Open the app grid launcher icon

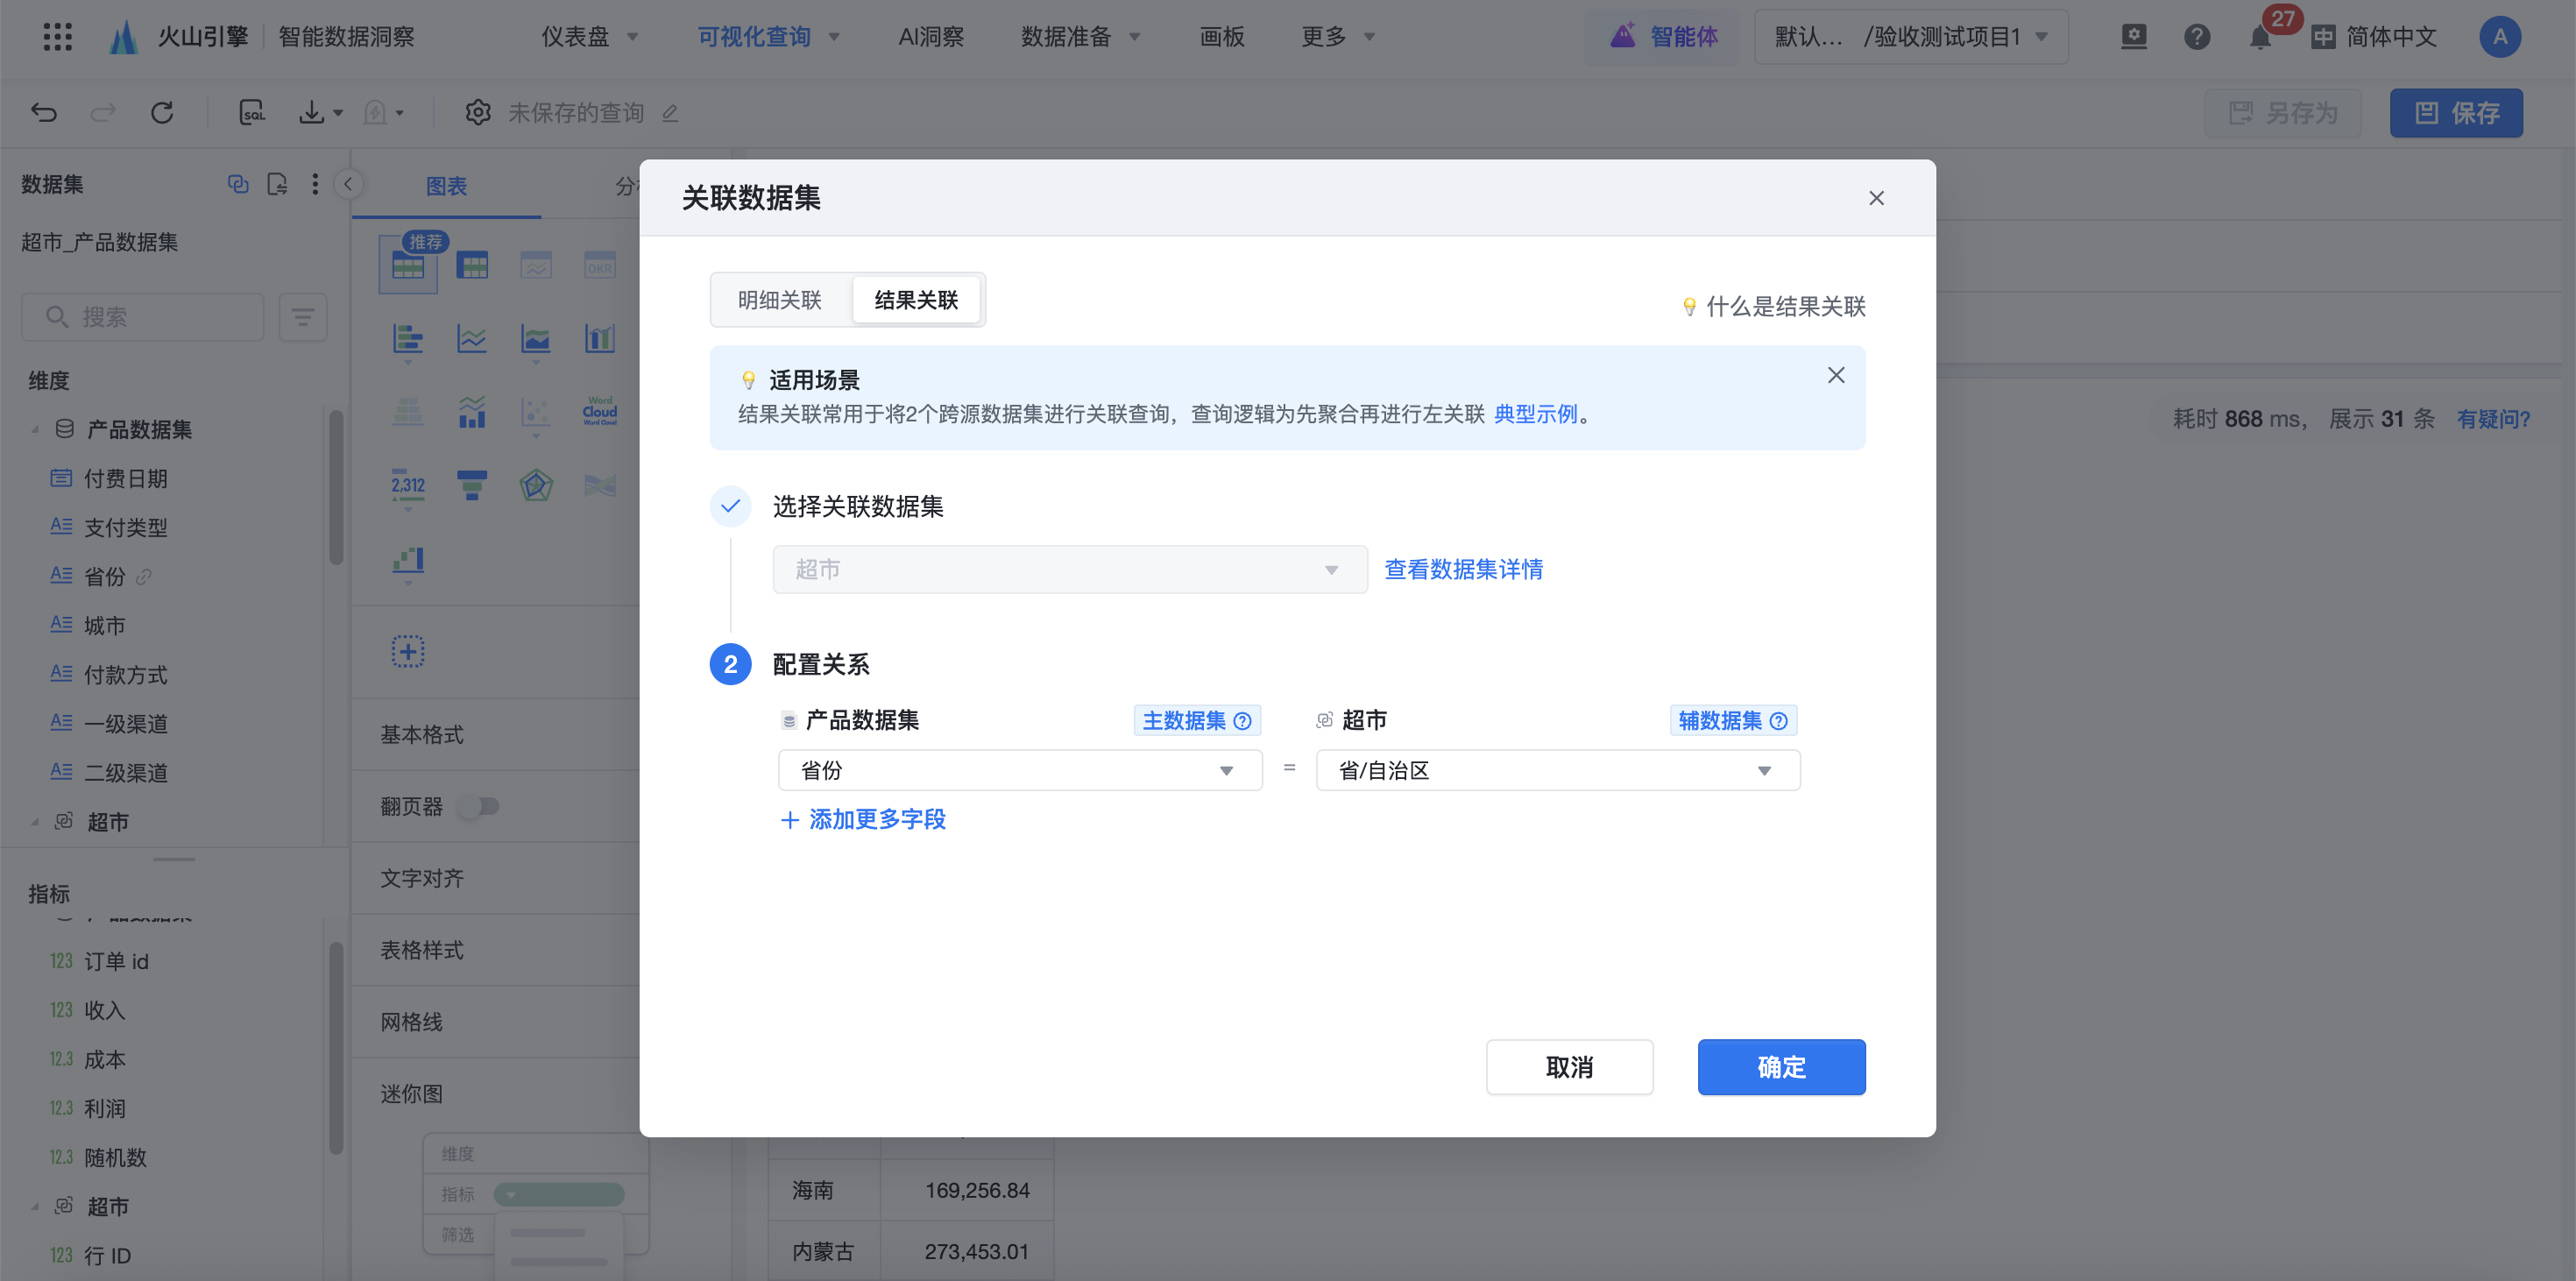coord(58,37)
